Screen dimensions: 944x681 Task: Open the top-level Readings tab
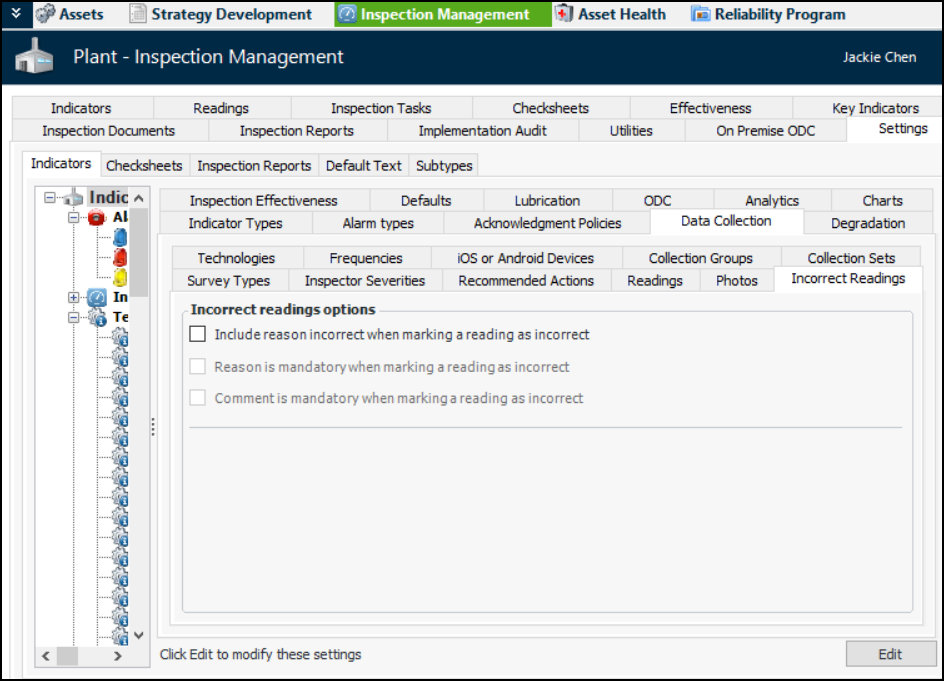coord(221,108)
